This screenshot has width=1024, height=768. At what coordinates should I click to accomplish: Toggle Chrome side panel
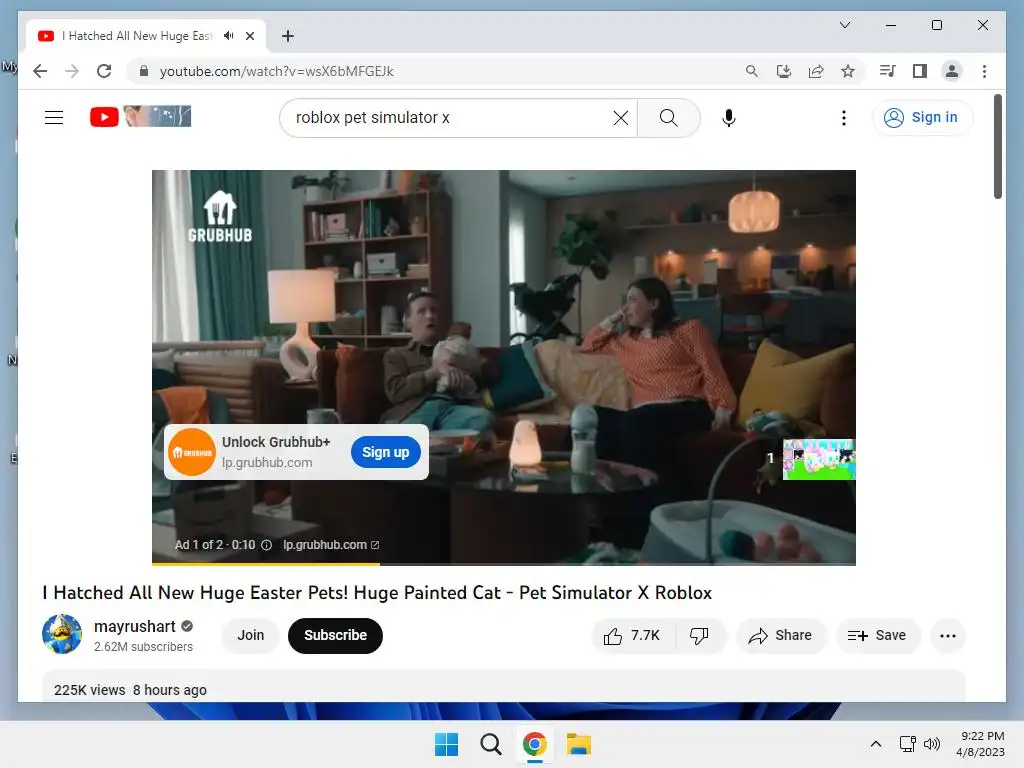pyautogui.click(x=920, y=71)
